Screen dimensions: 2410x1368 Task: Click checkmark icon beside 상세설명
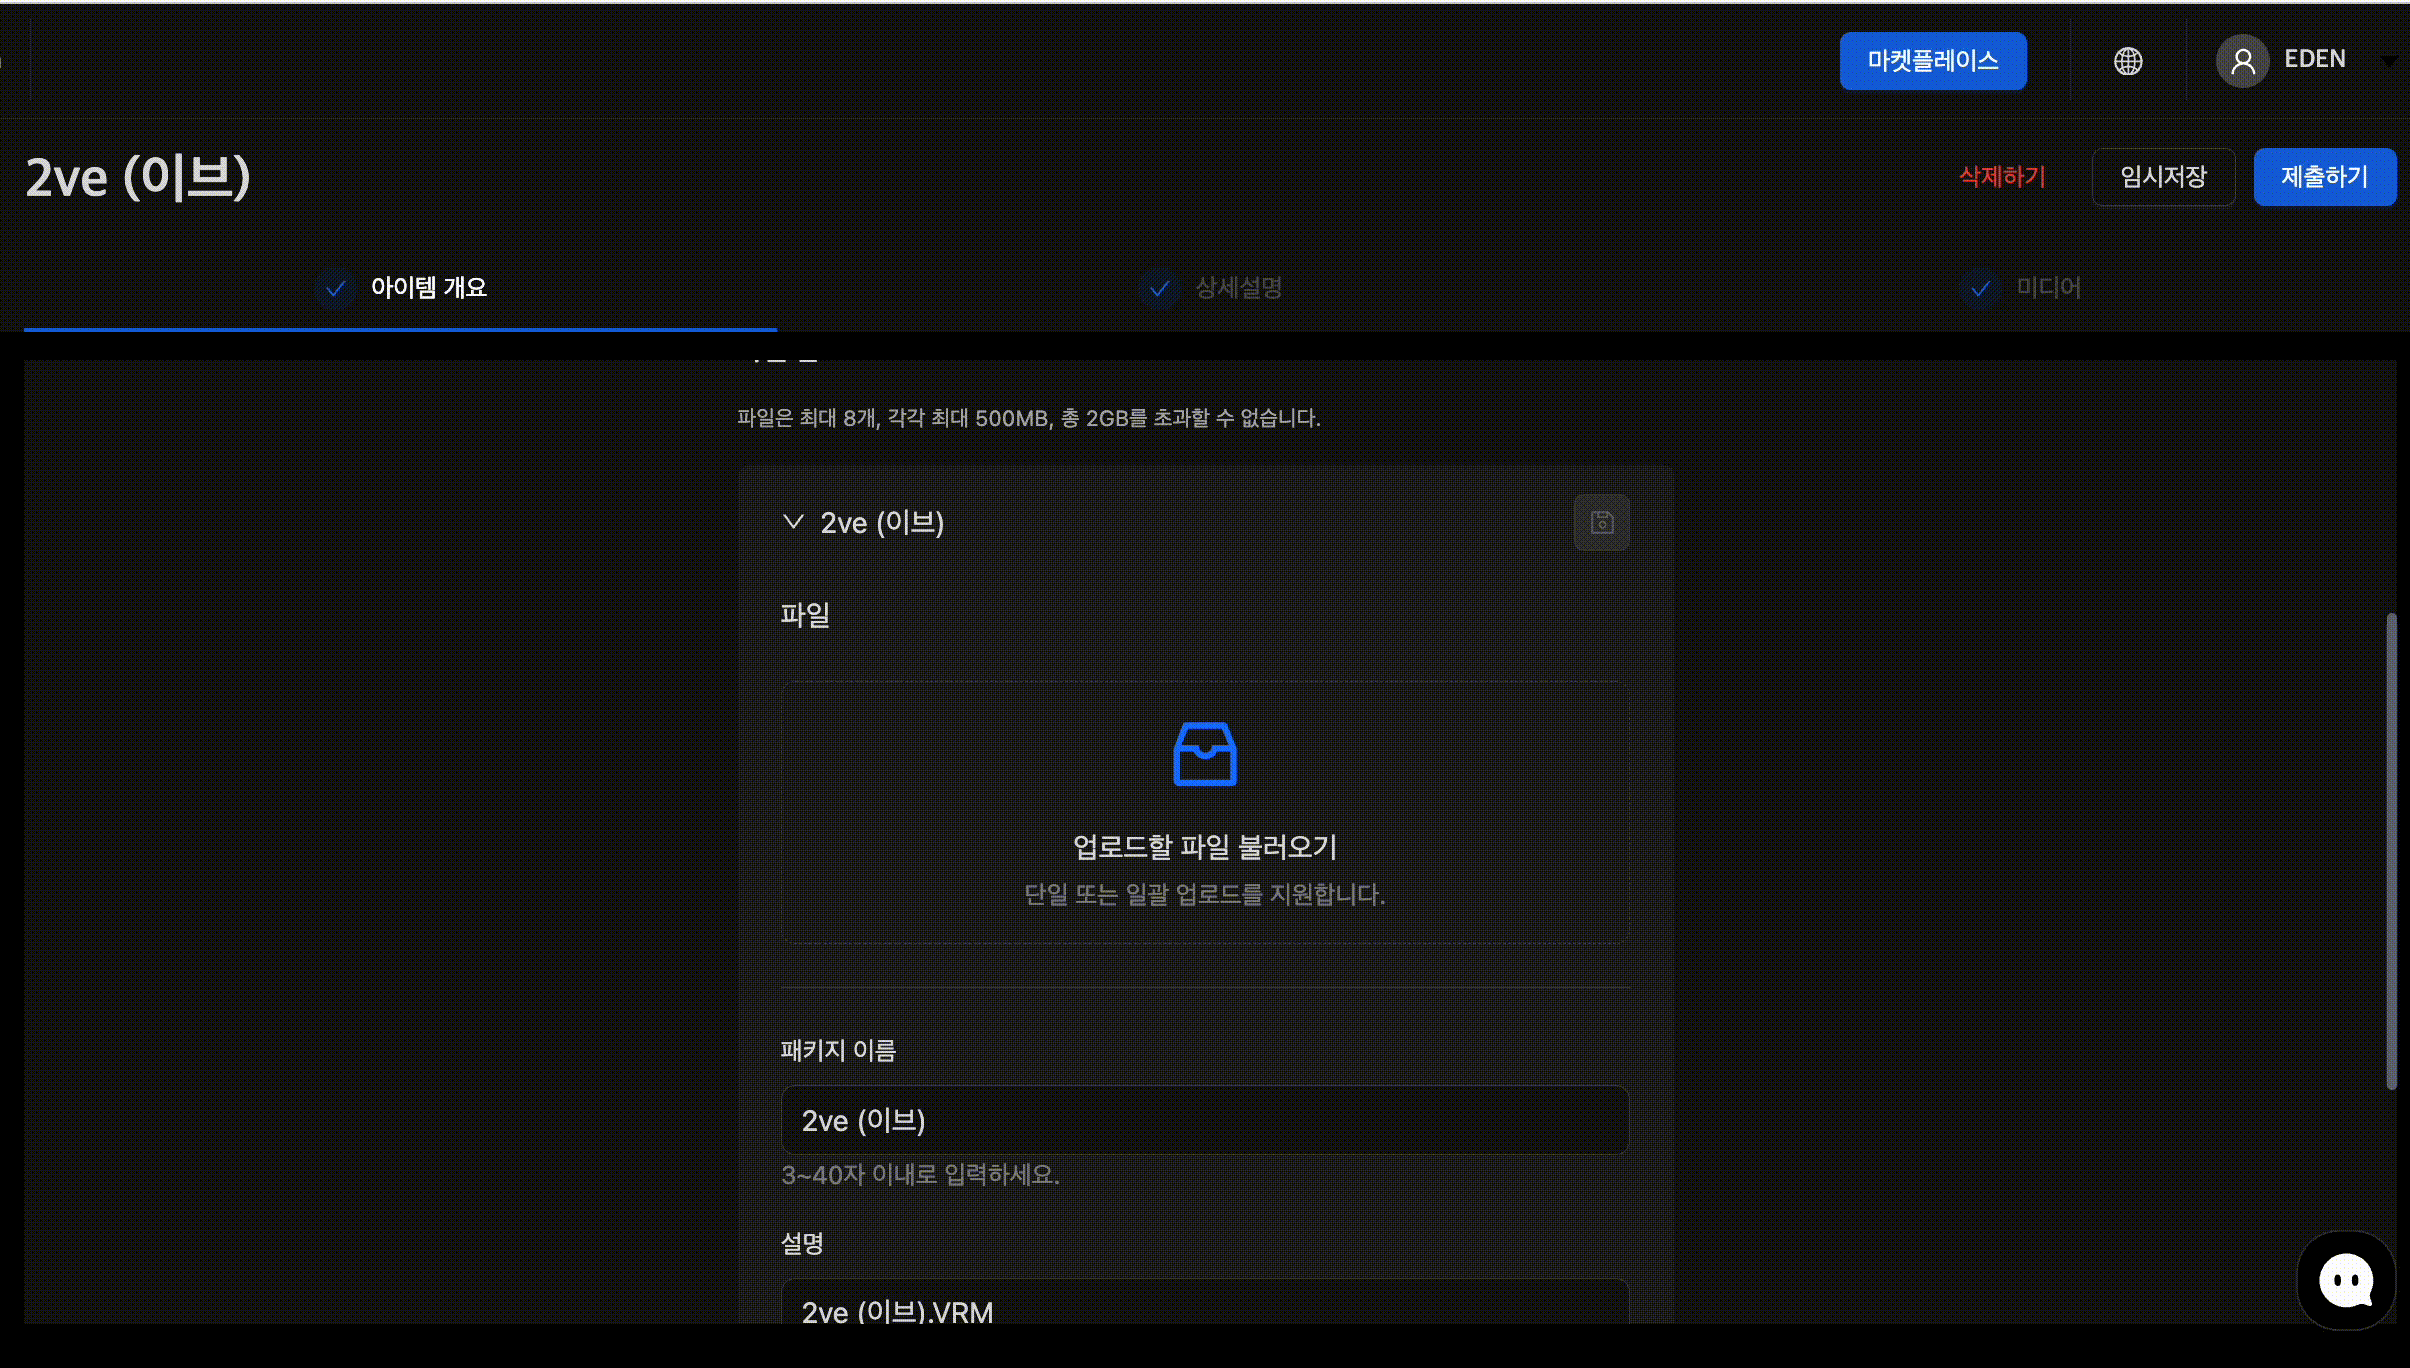[x=1159, y=289]
